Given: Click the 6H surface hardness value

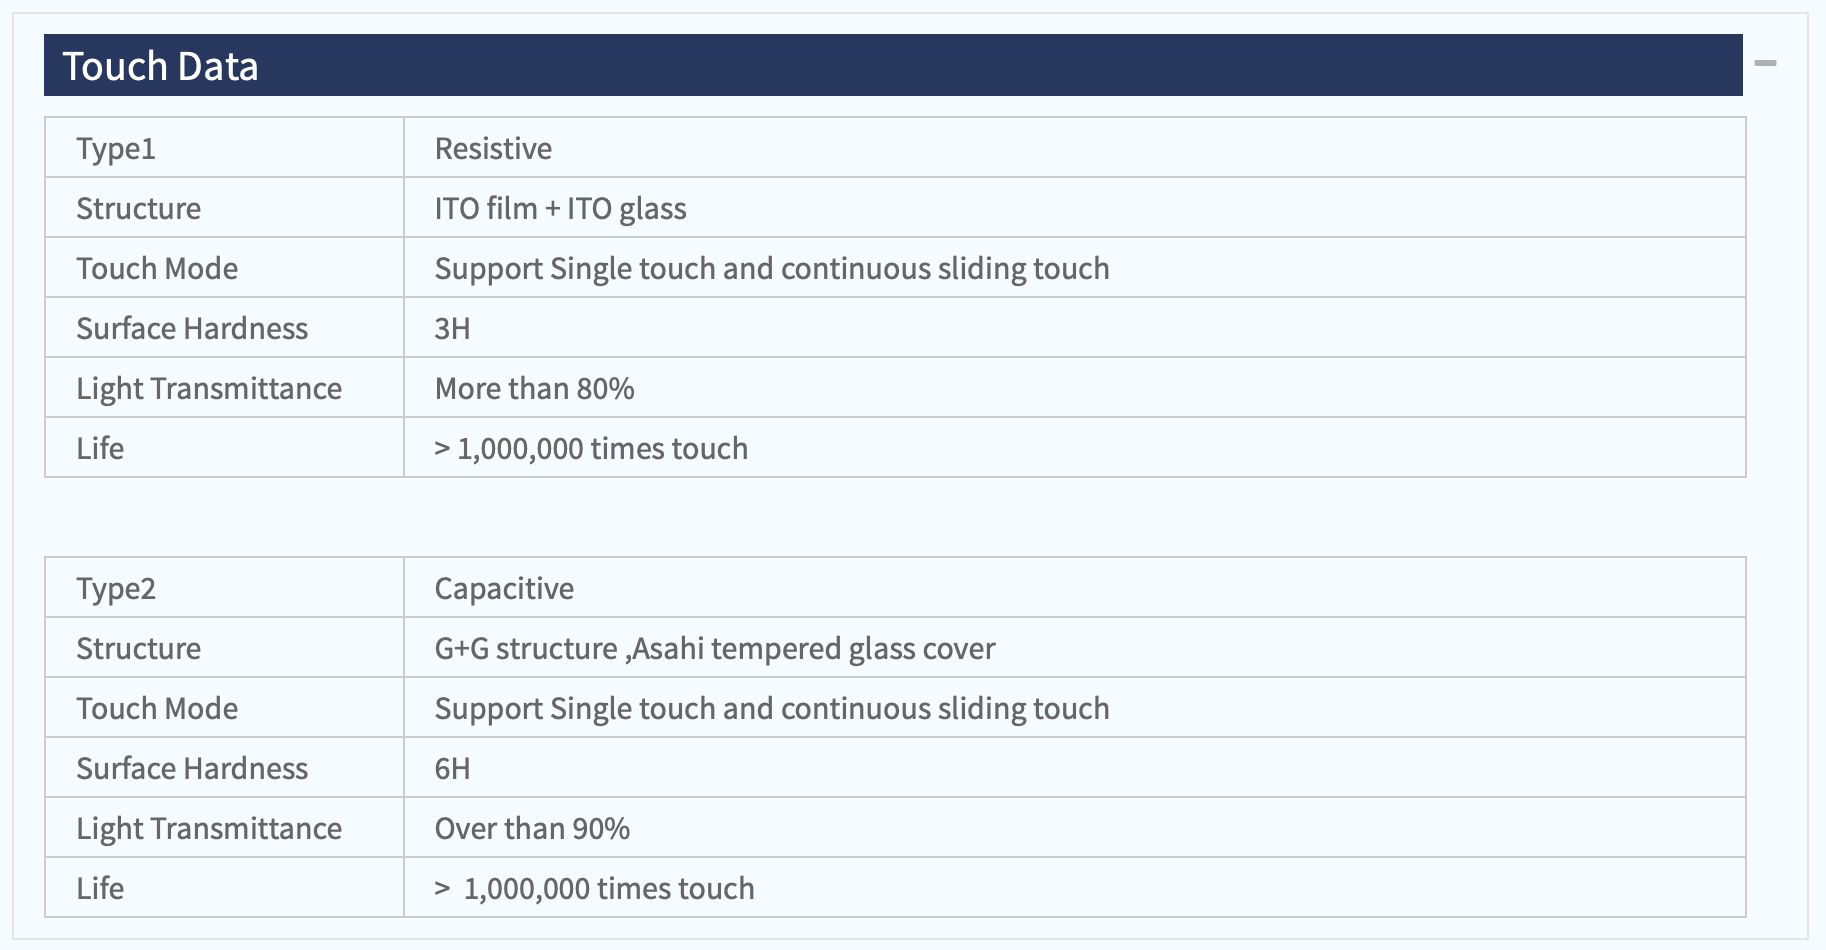Looking at the screenshot, I should pos(452,768).
